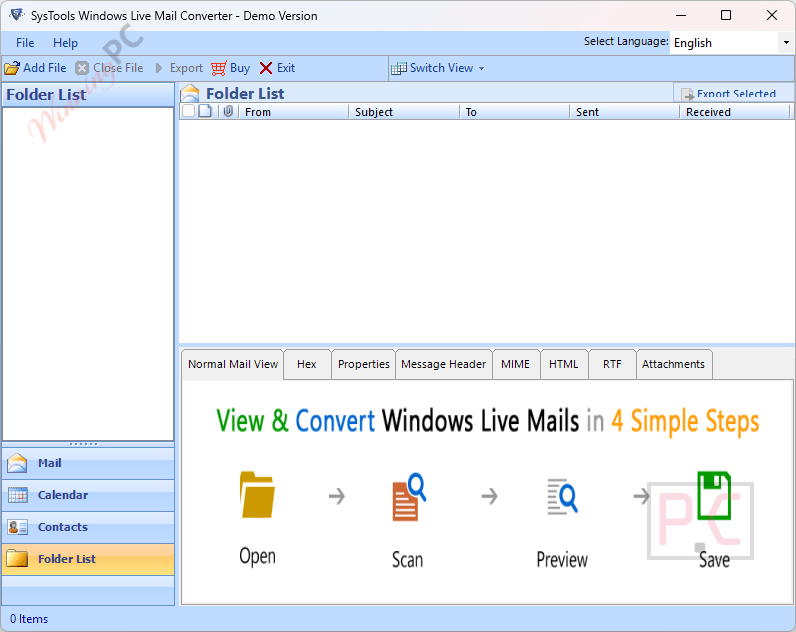Image resolution: width=796 pixels, height=632 pixels.
Task: Open the Calendar section in navigation pane
Action: click(x=88, y=495)
